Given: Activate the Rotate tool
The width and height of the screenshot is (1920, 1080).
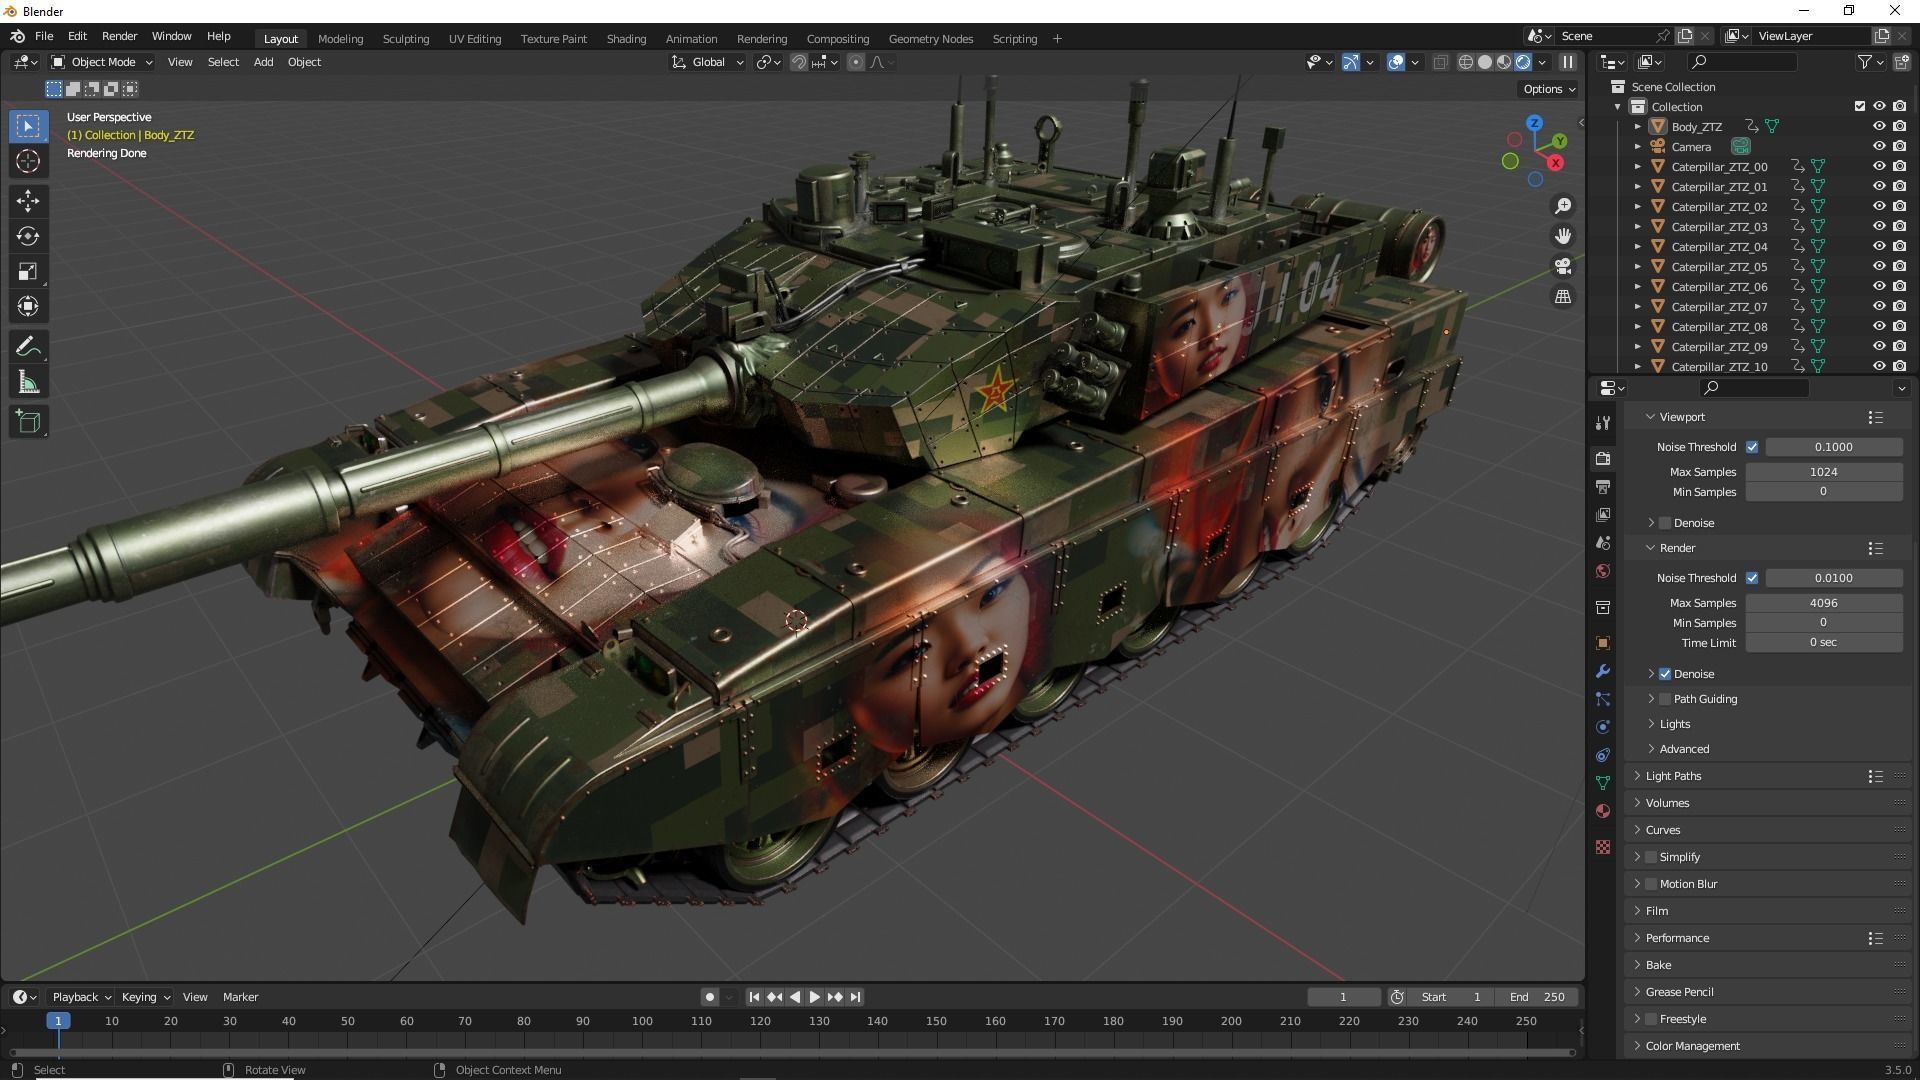Looking at the screenshot, I should click(28, 236).
